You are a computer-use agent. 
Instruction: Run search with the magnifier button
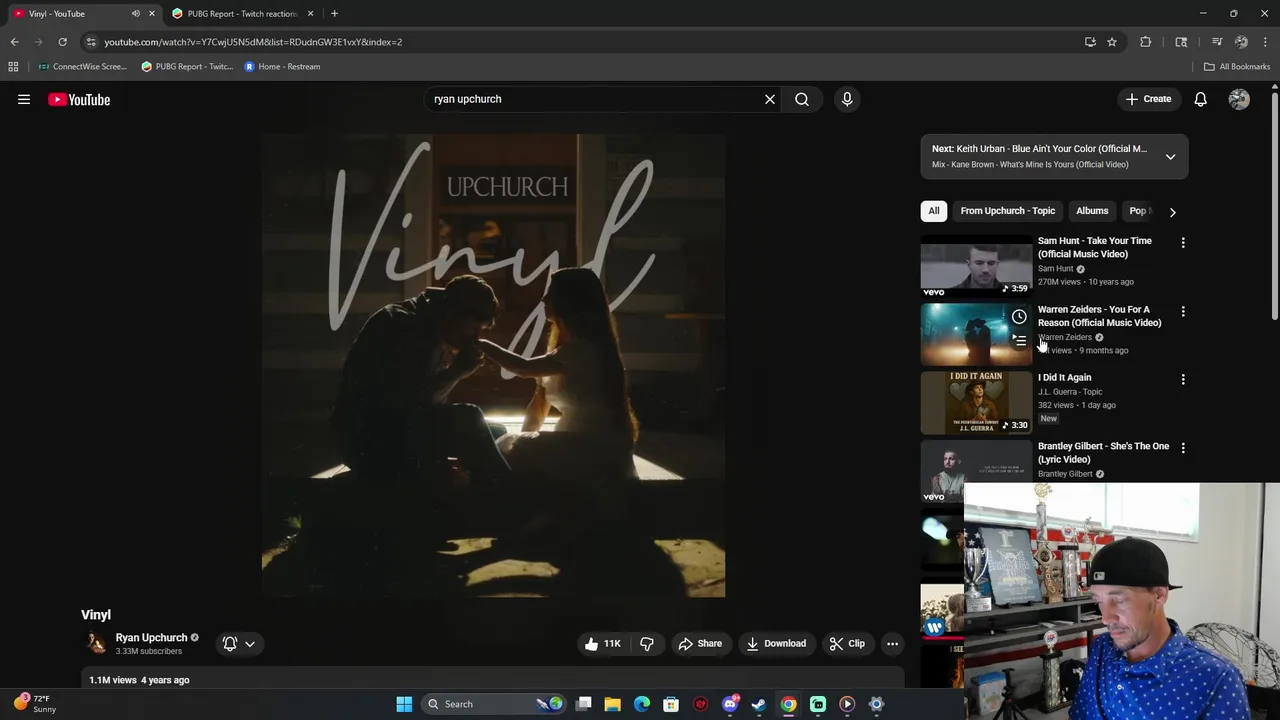coord(802,99)
